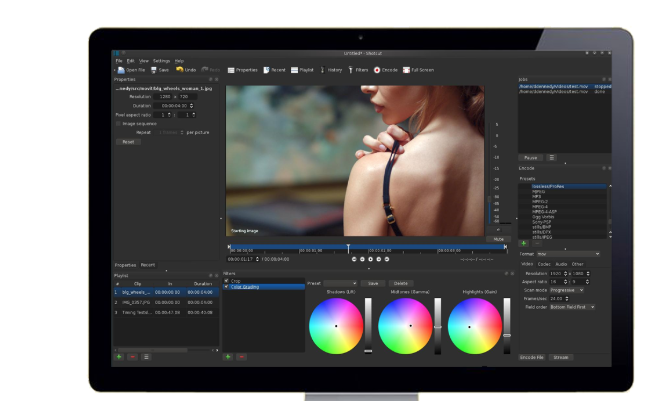Click the filter preset Delete button

tap(401, 283)
